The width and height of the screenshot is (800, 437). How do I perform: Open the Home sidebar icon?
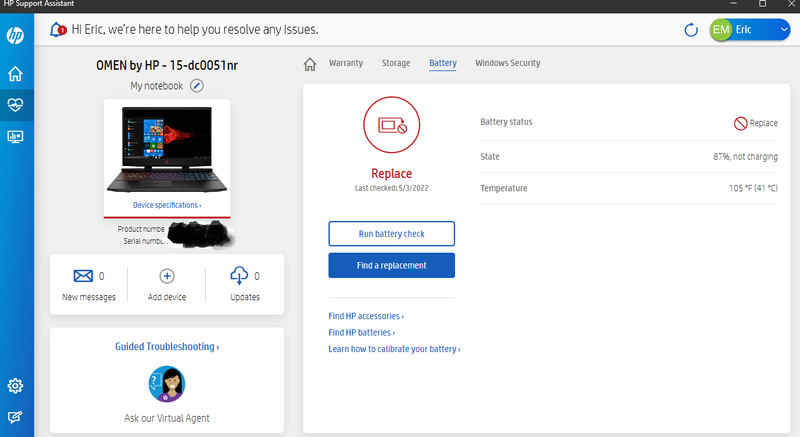[x=16, y=74]
